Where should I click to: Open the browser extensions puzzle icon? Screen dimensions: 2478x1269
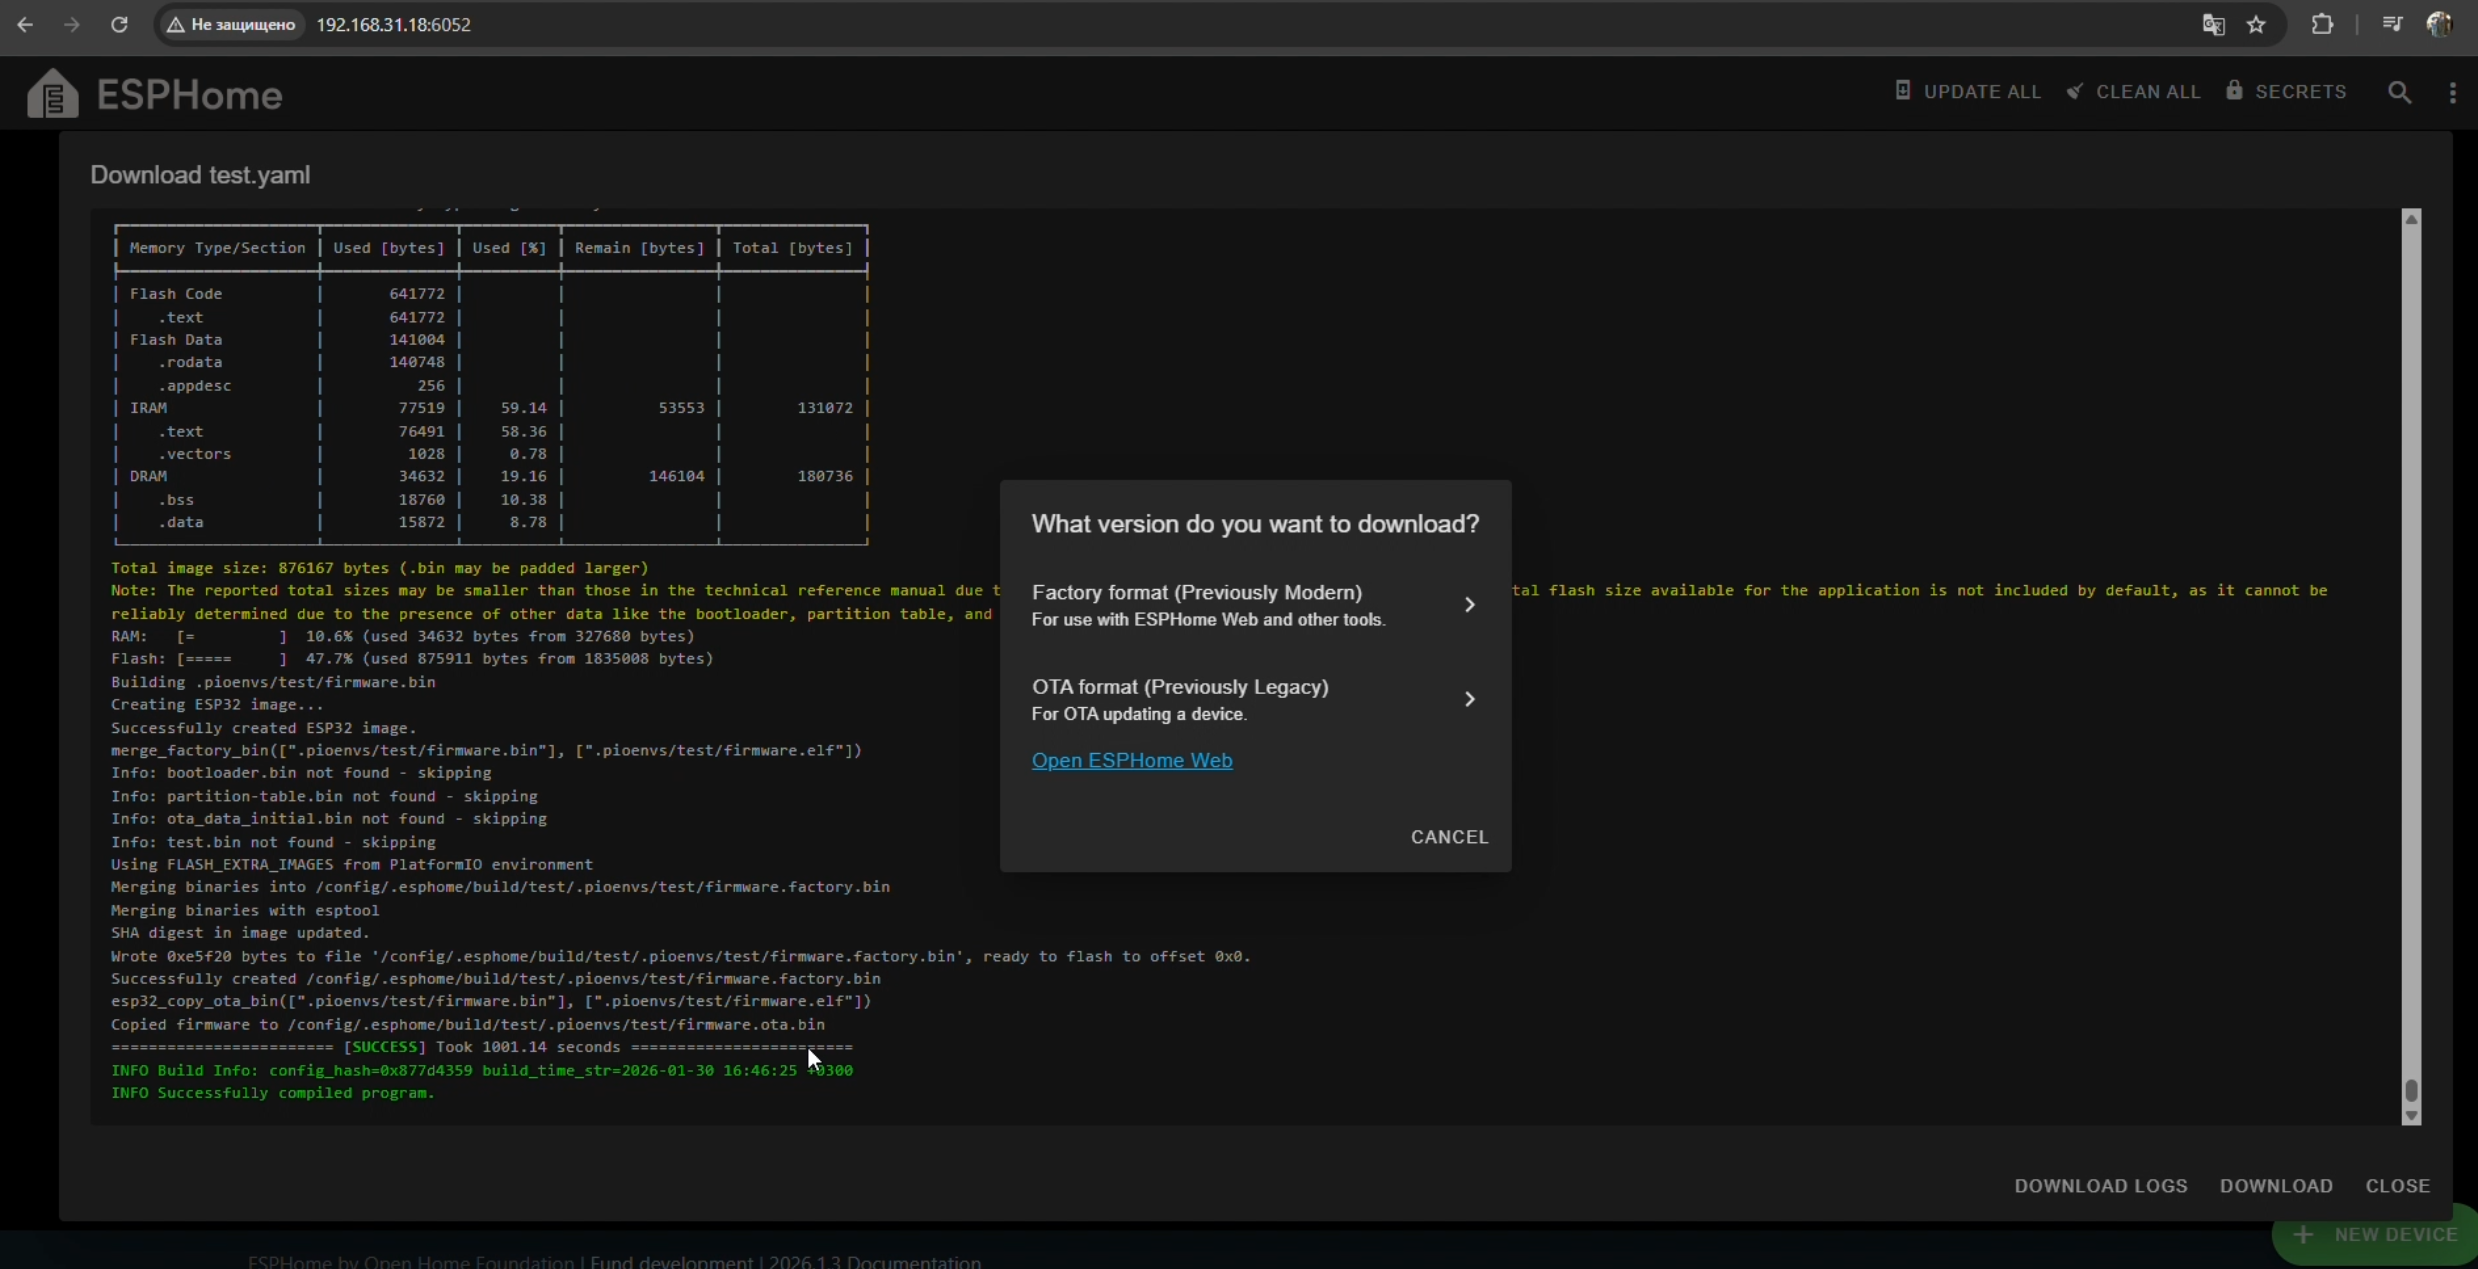coord(2322,24)
